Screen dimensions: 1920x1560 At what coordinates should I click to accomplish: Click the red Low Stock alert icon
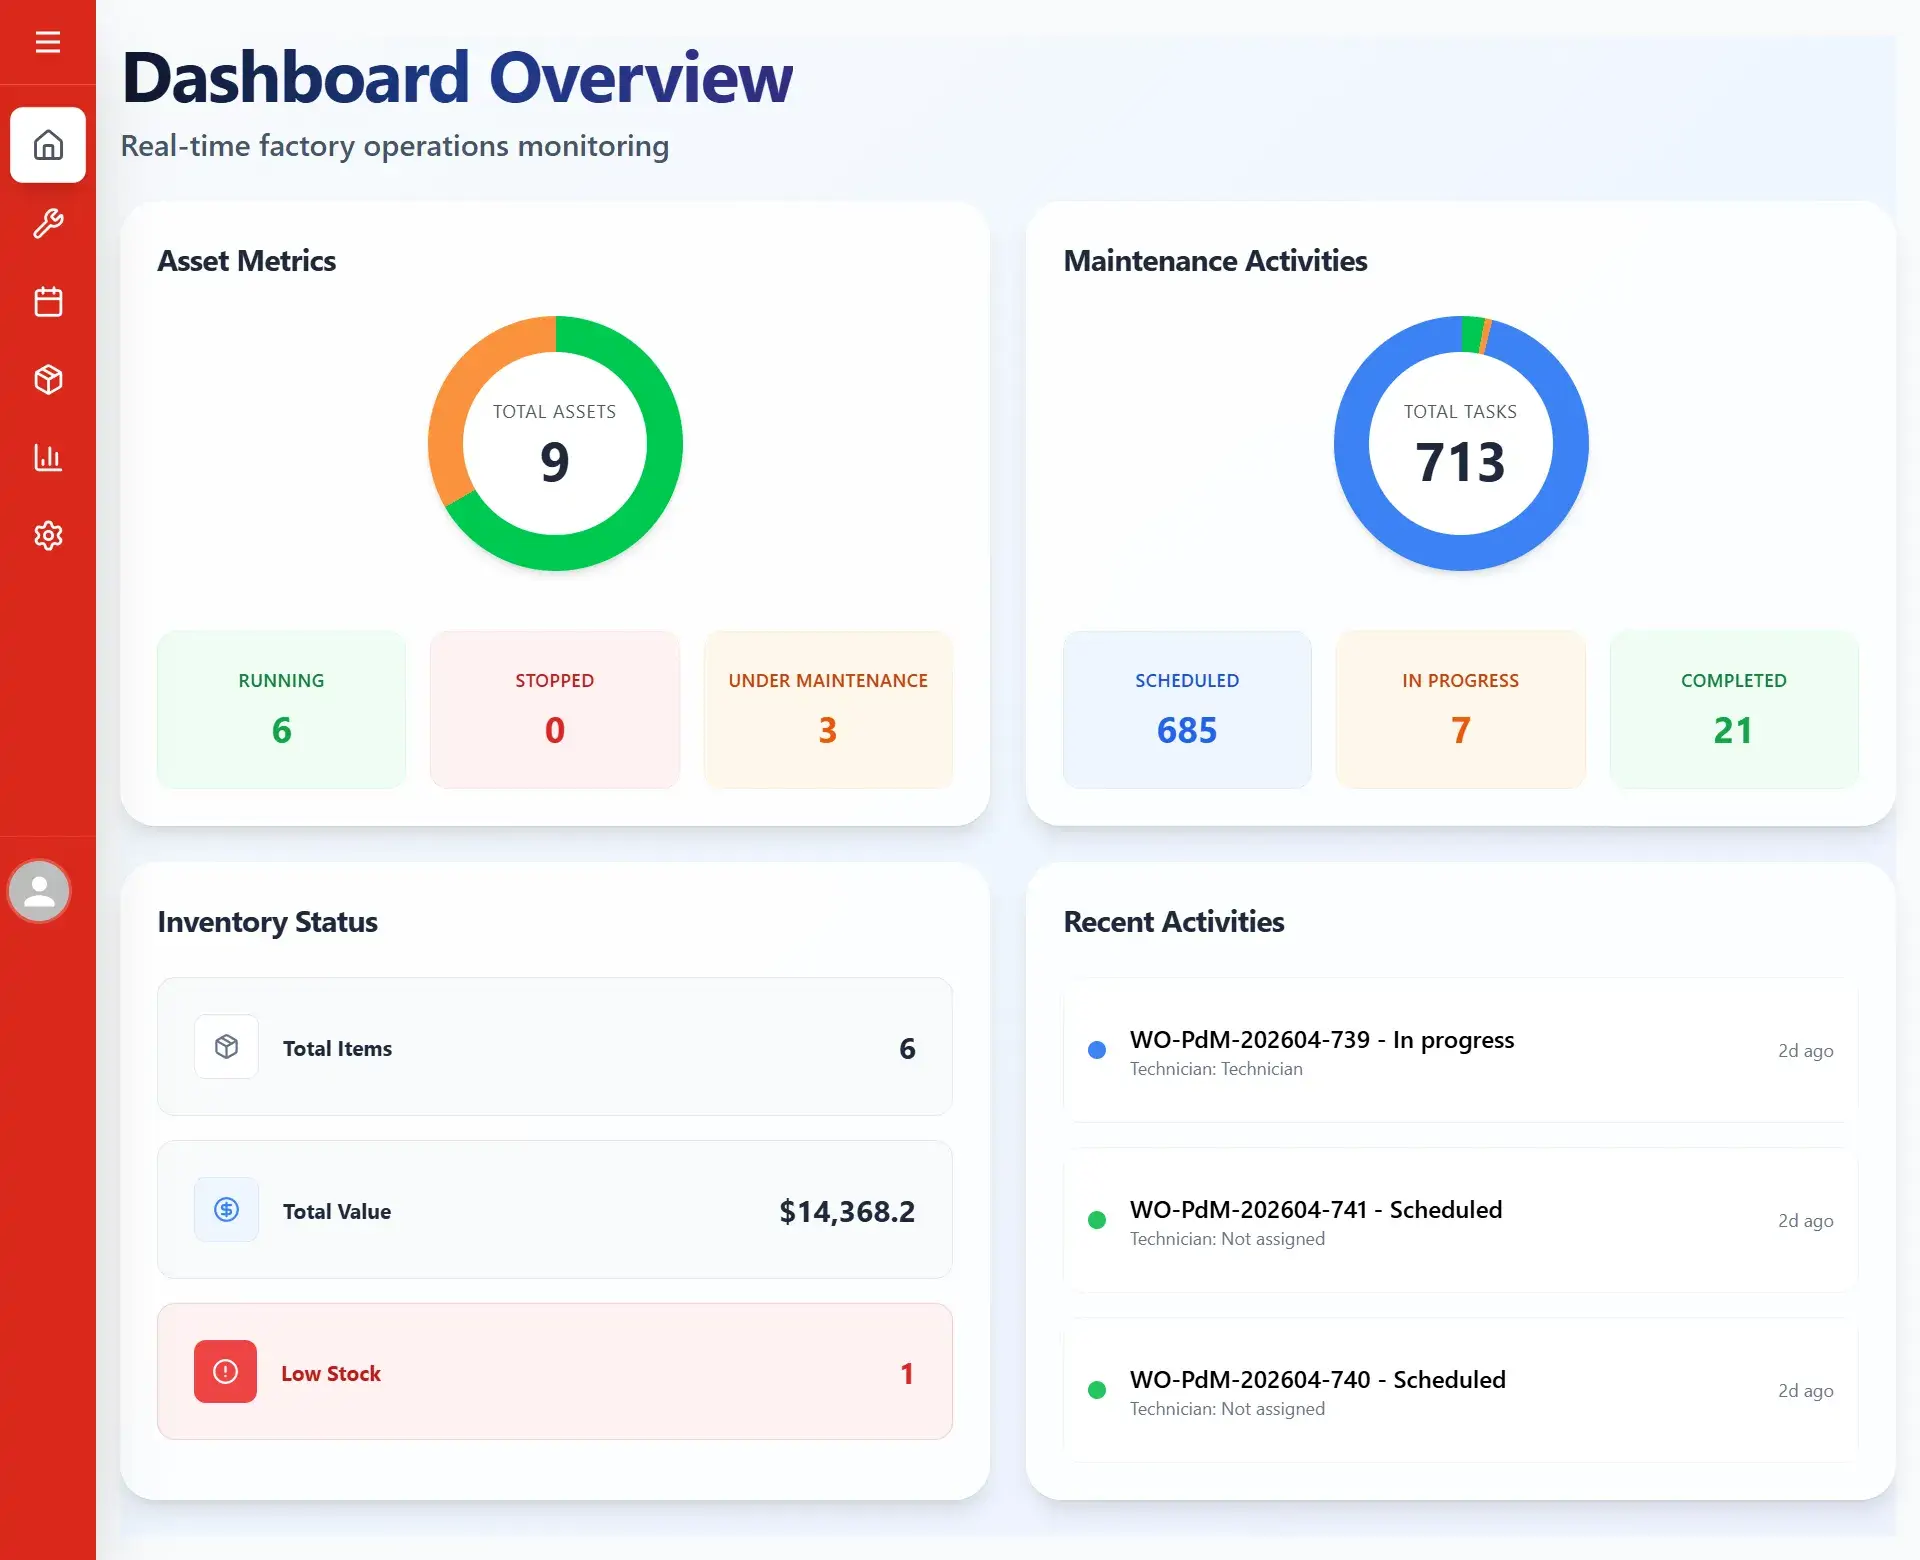click(x=225, y=1371)
